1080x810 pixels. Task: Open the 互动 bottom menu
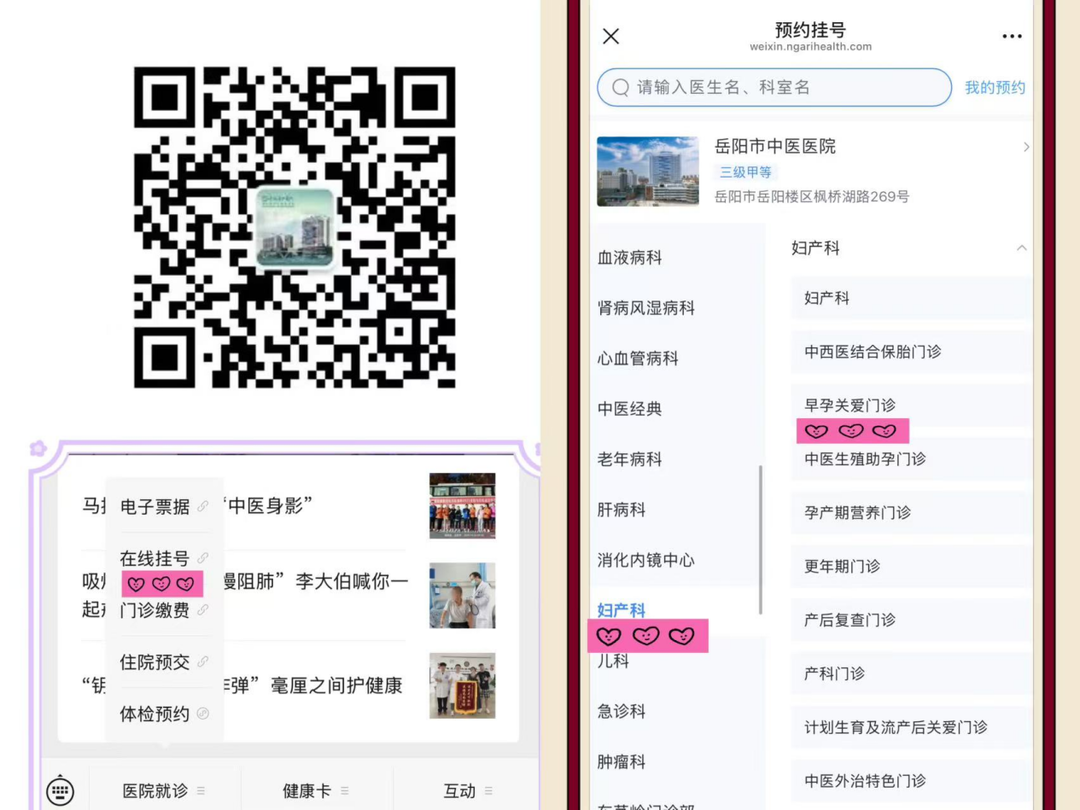pyautogui.click(x=467, y=791)
